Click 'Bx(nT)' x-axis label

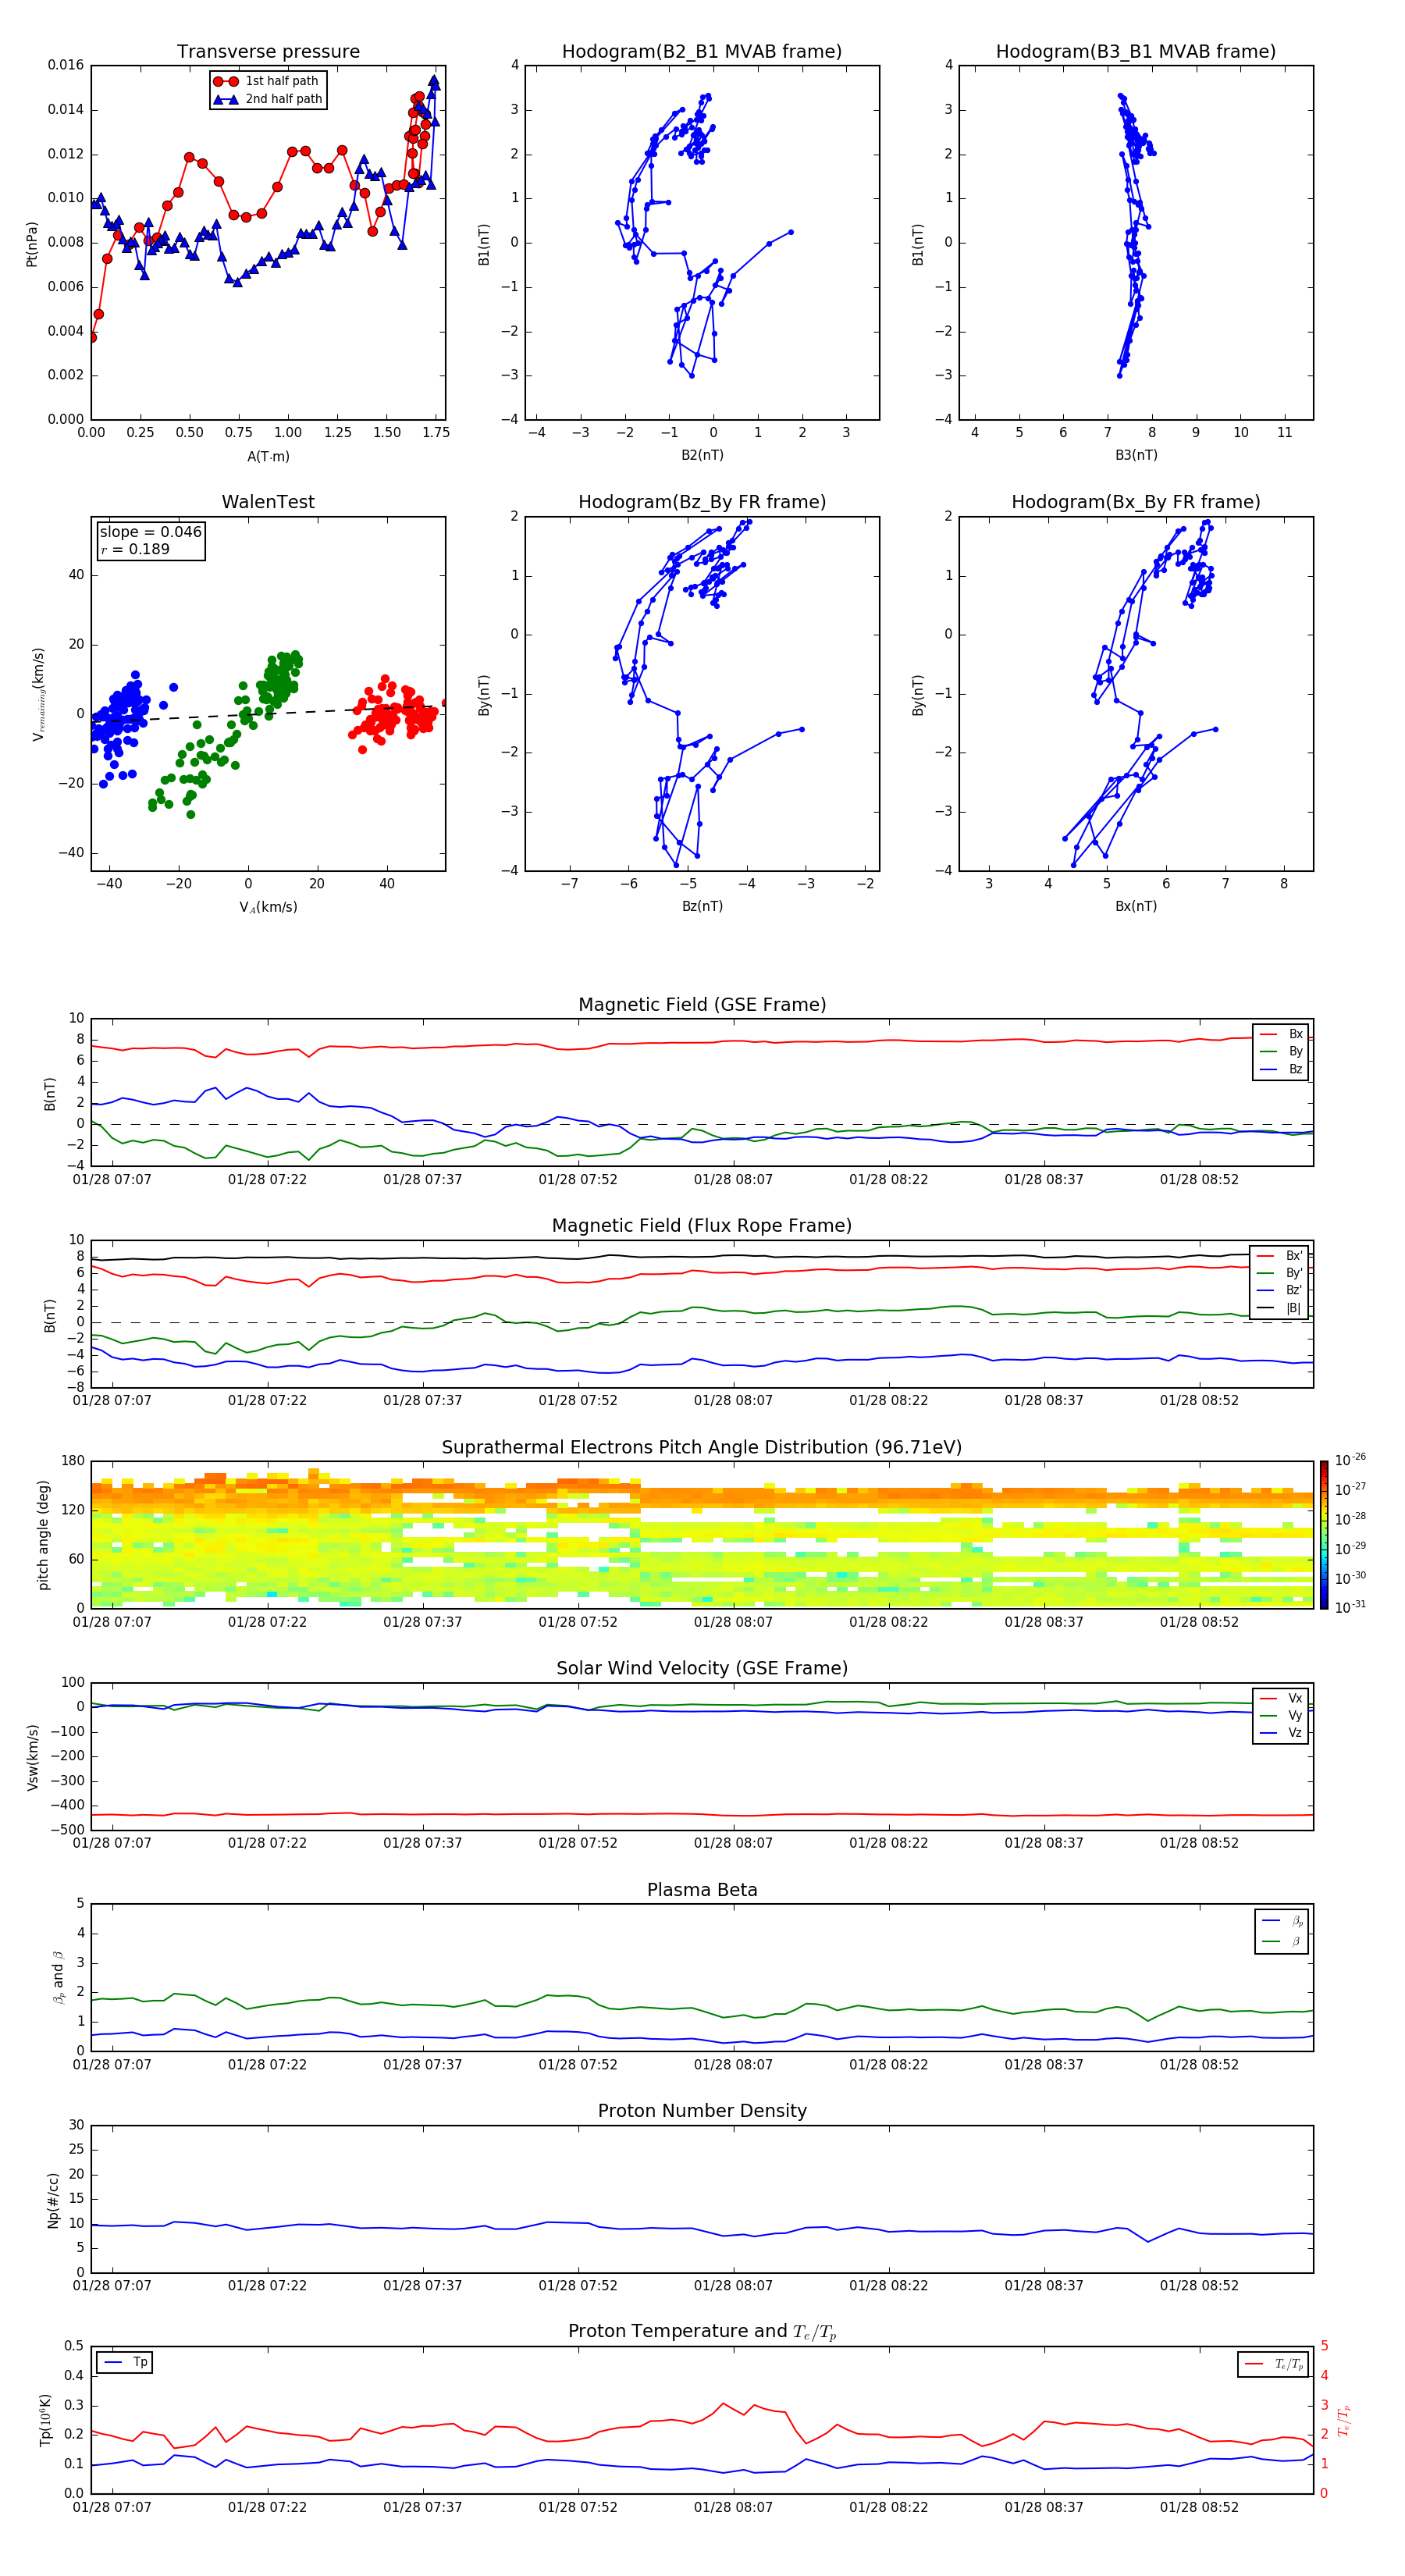click(1136, 906)
